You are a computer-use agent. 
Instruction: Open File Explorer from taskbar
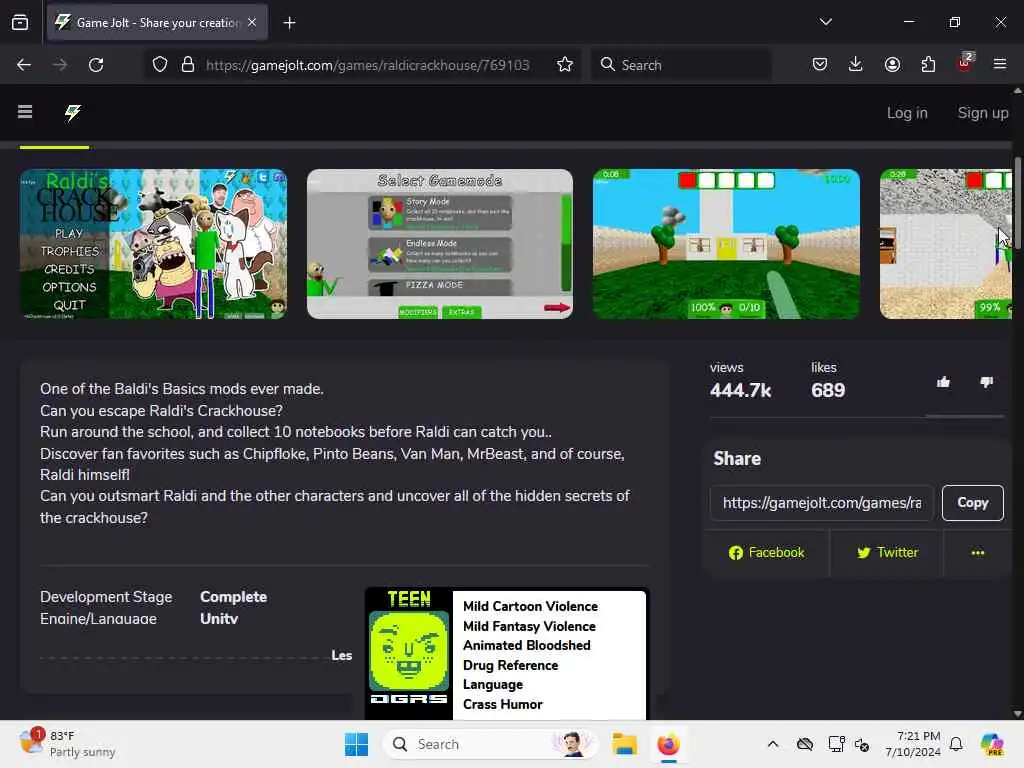(624, 744)
